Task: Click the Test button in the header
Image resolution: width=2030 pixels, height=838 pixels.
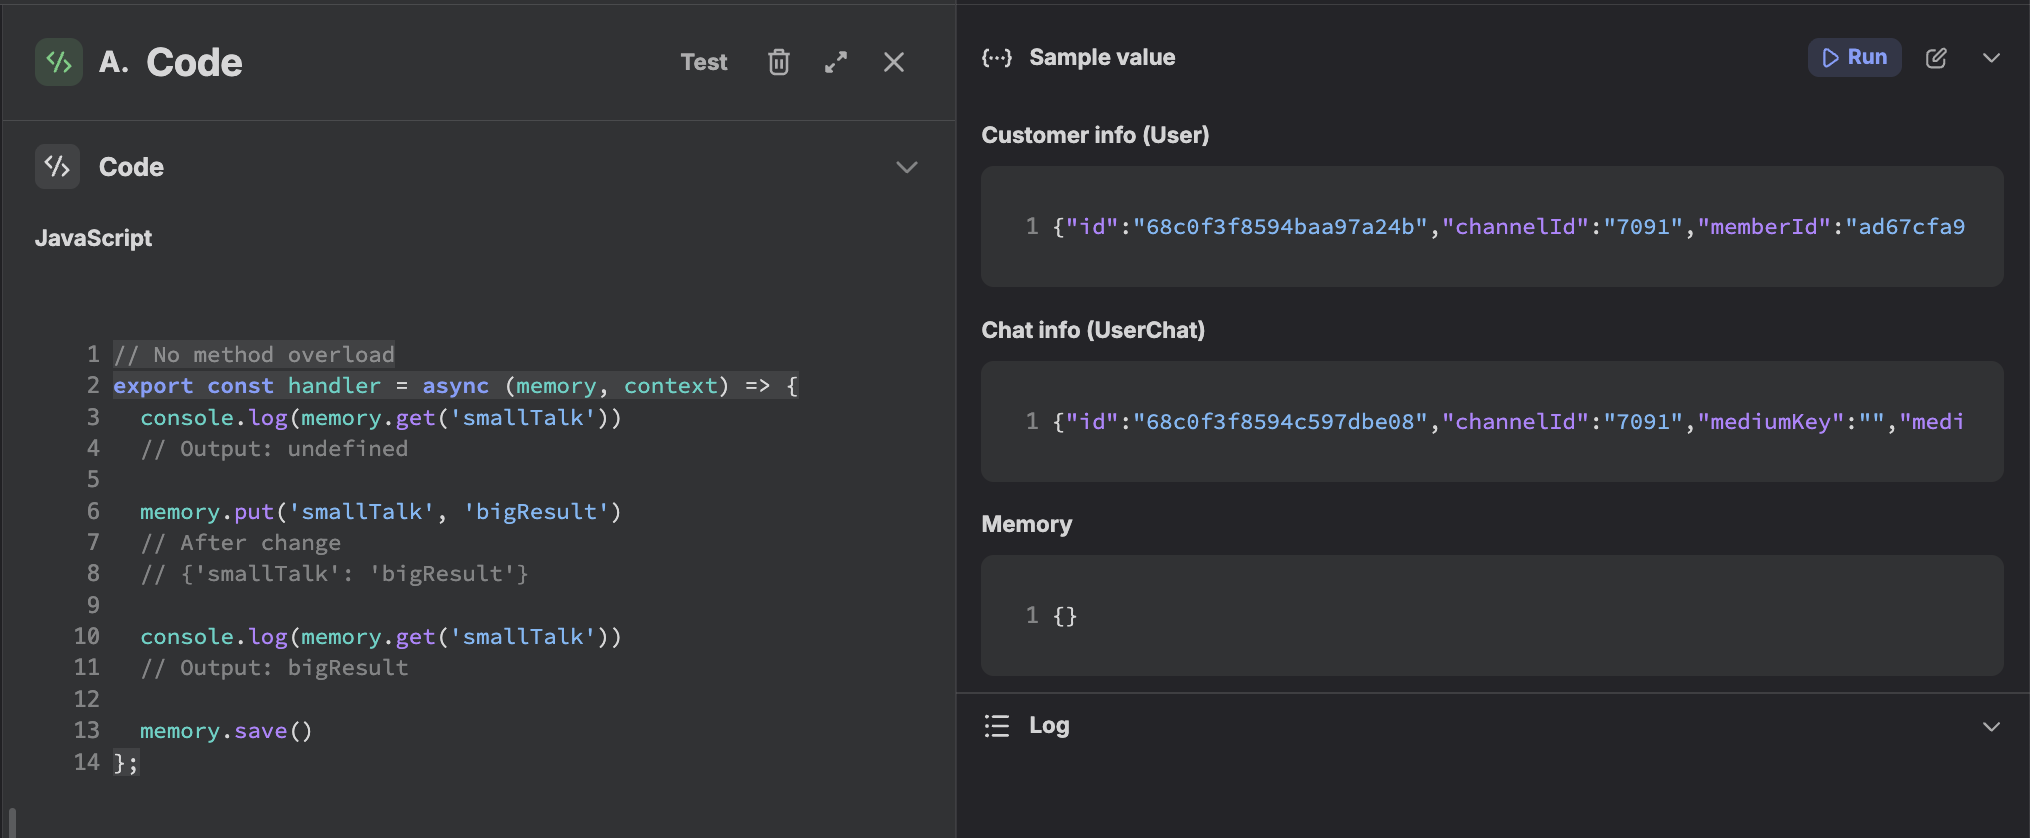Action: 704,62
